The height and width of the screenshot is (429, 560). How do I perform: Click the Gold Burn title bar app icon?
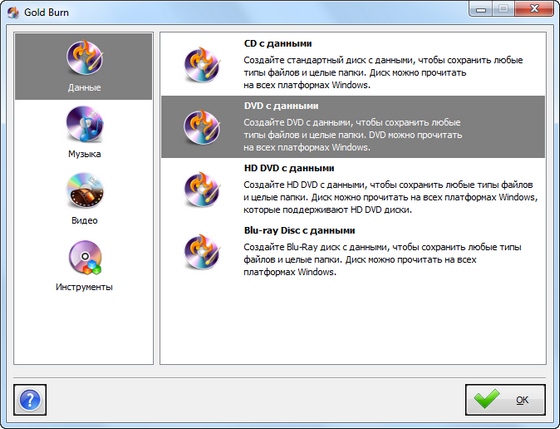tap(13, 13)
